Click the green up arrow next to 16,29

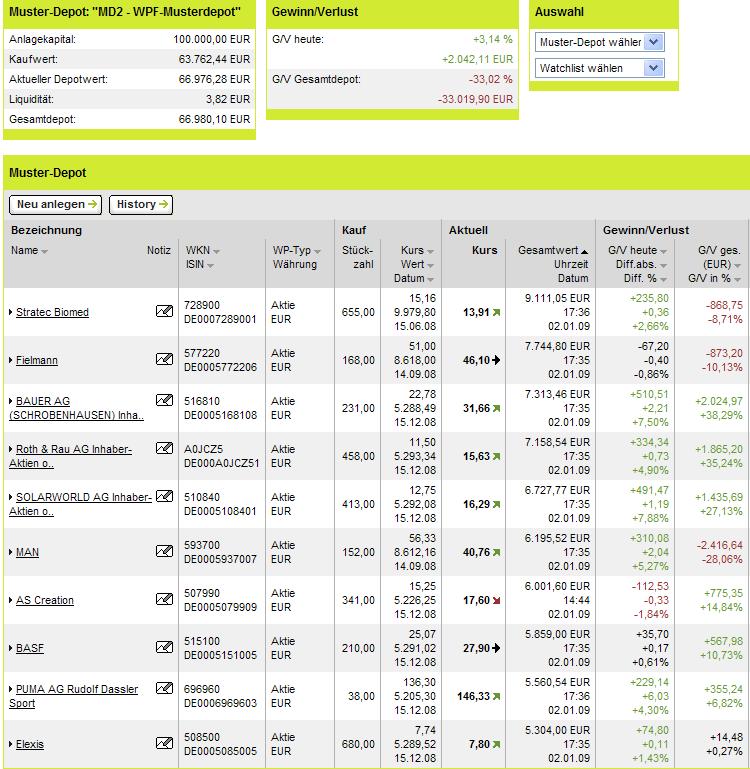[496, 505]
